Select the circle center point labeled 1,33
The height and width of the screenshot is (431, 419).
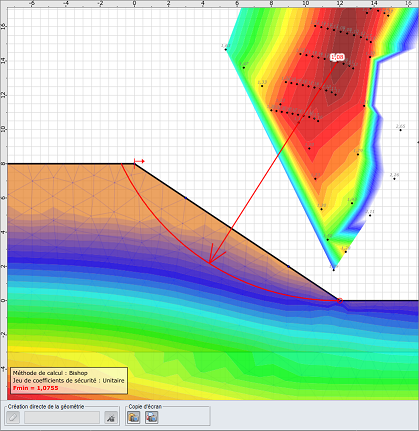pos(262,86)
